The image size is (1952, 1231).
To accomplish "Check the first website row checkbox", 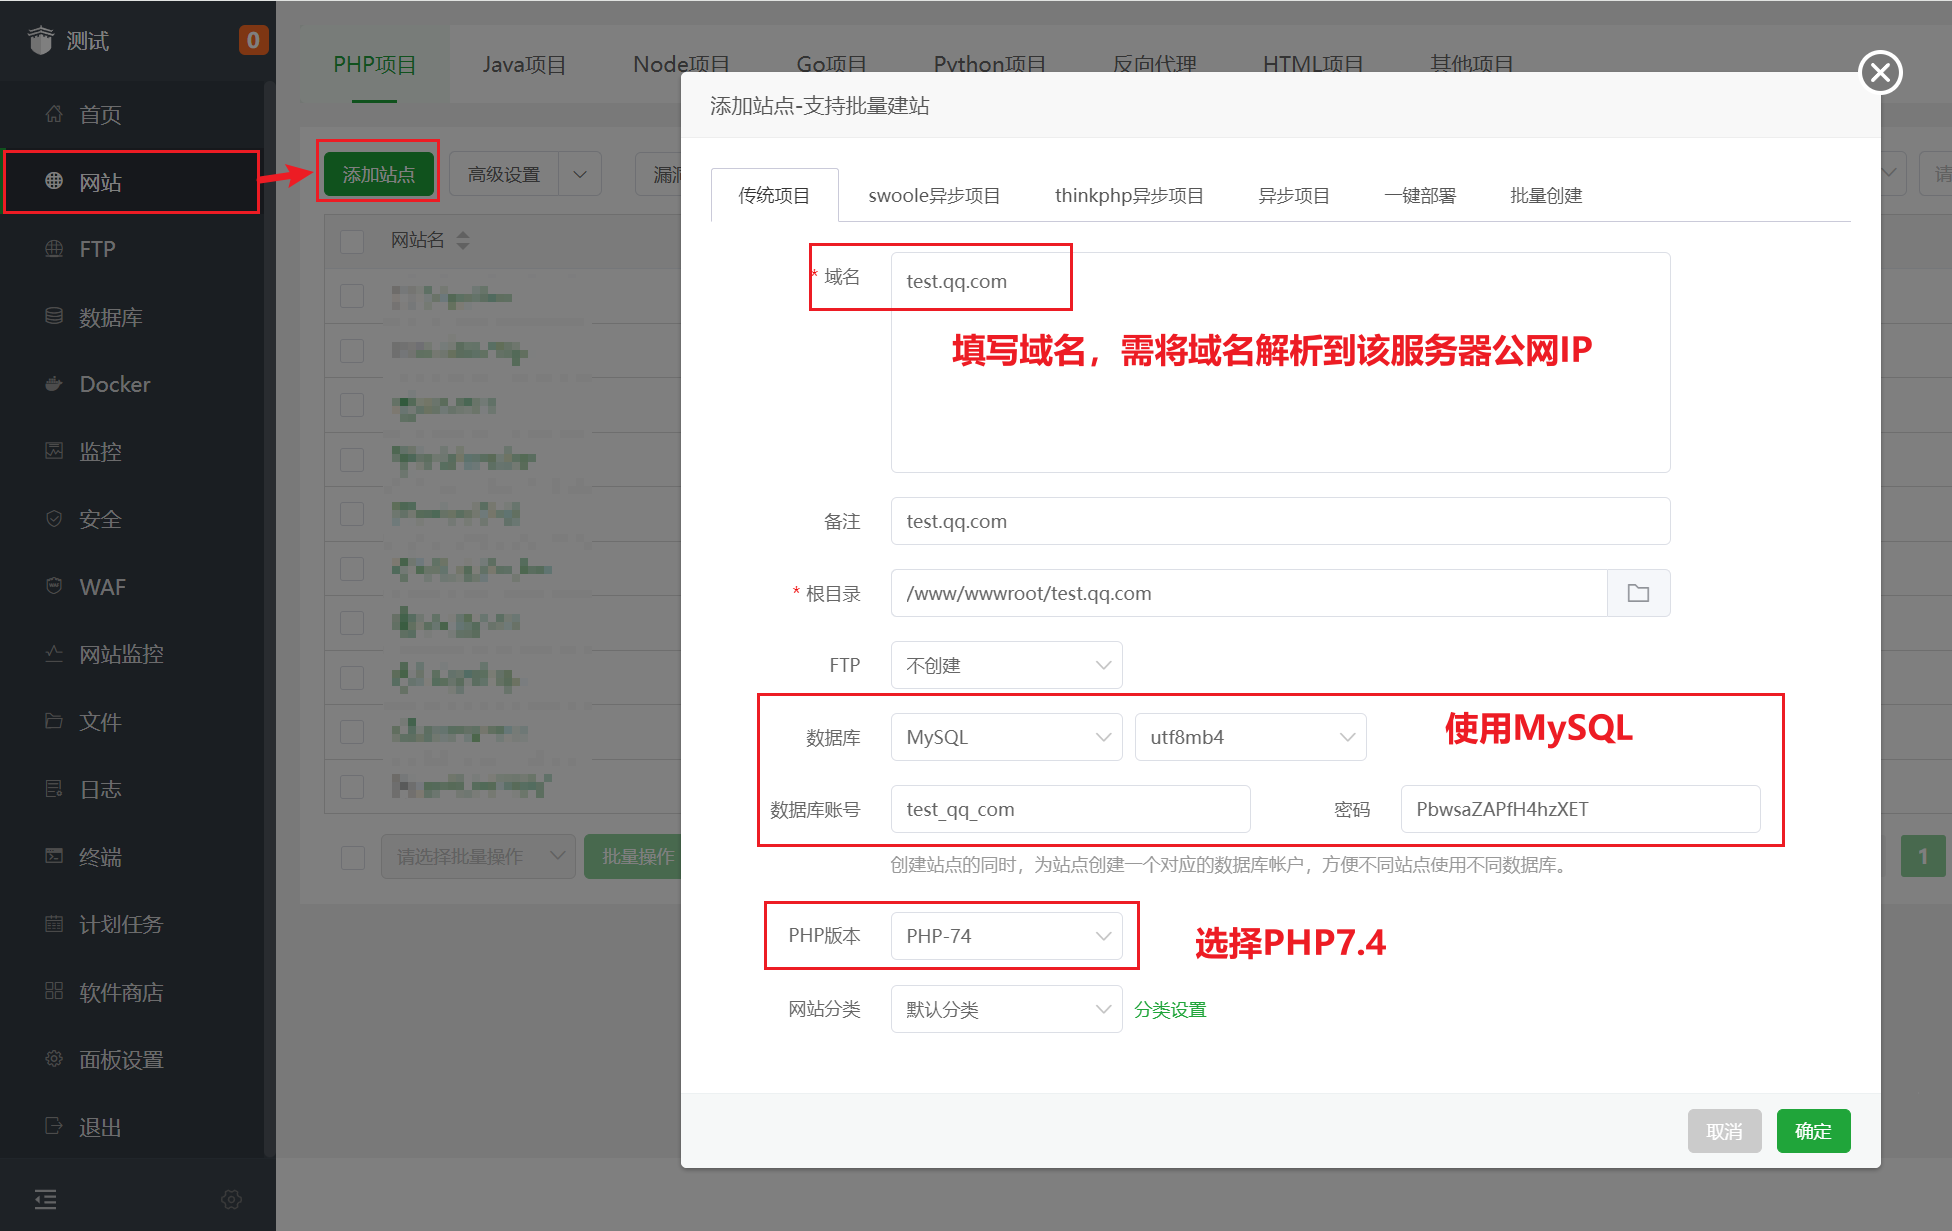I will [x=352, y=296].
